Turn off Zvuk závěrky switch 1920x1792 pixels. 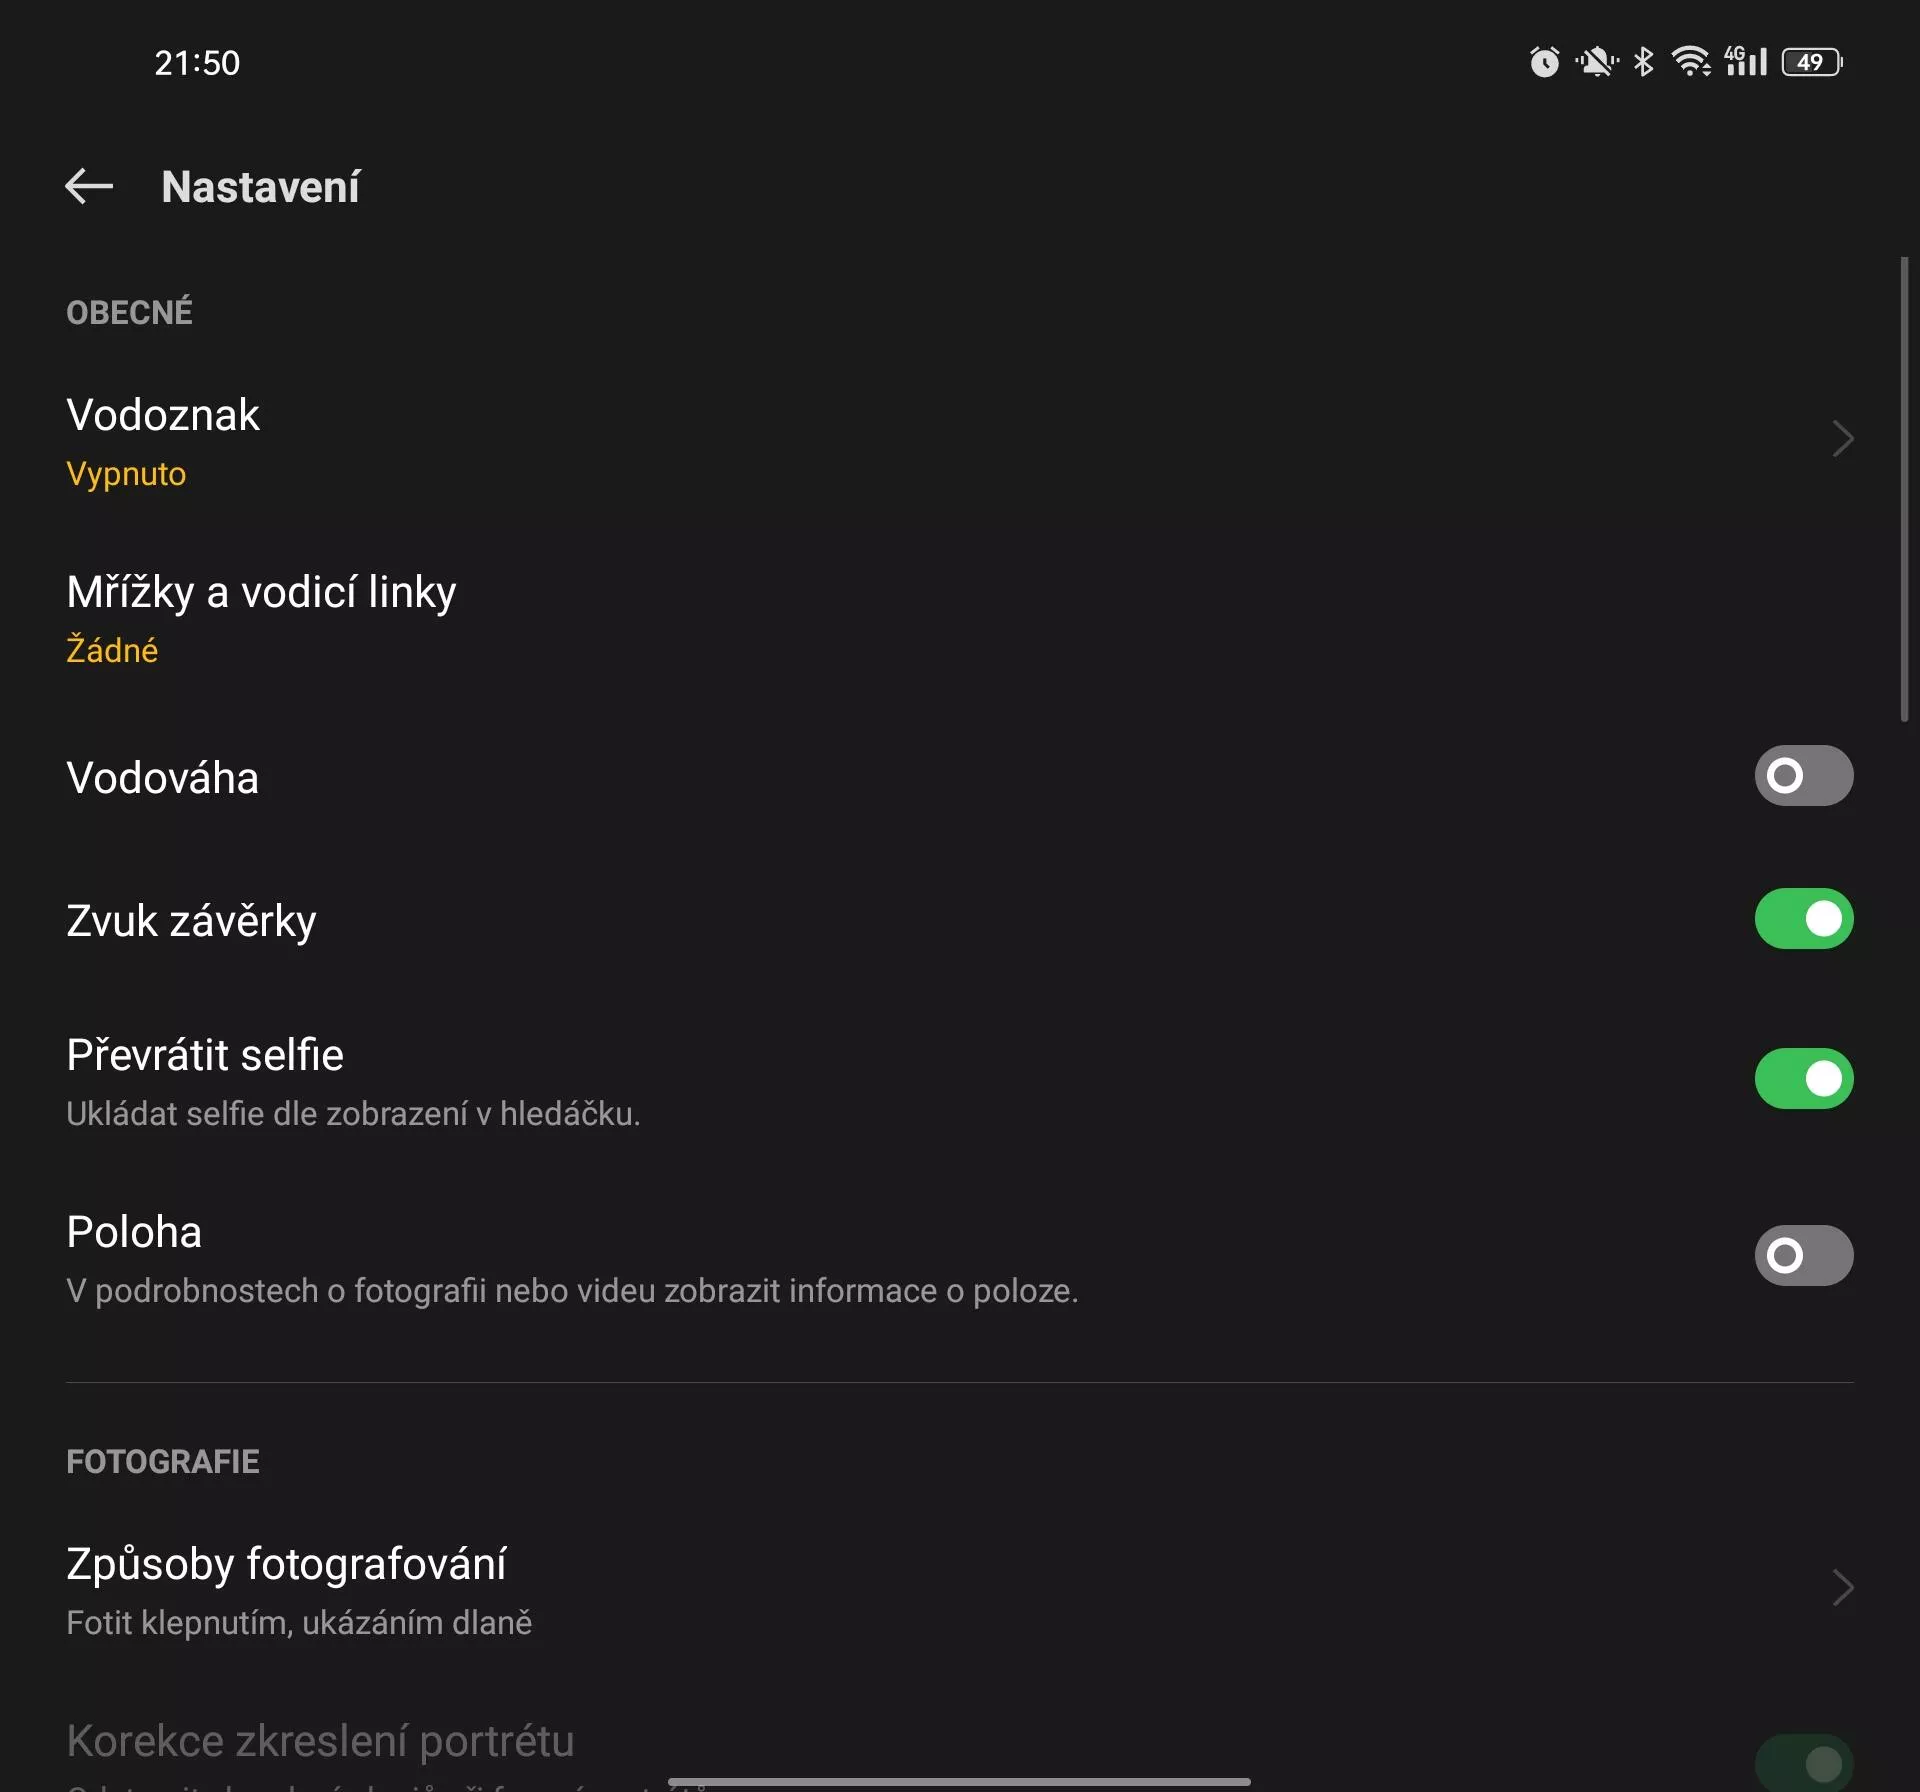[1803, 918]
